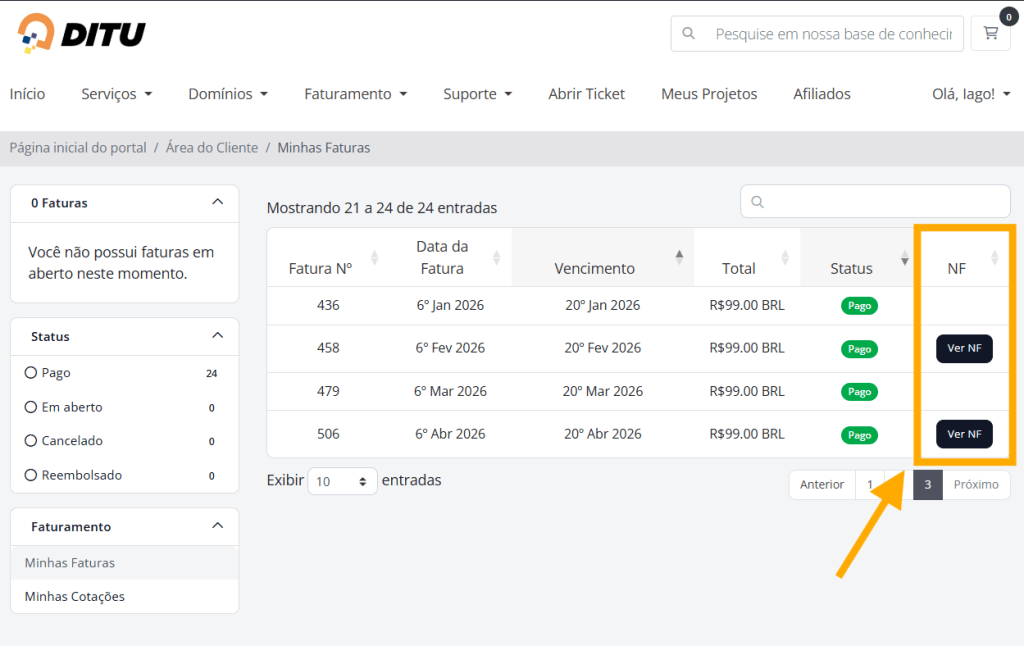The image size is (1024, 646).
Task: Collapse the 0 Faturas panel
Action: click(217, 202)
